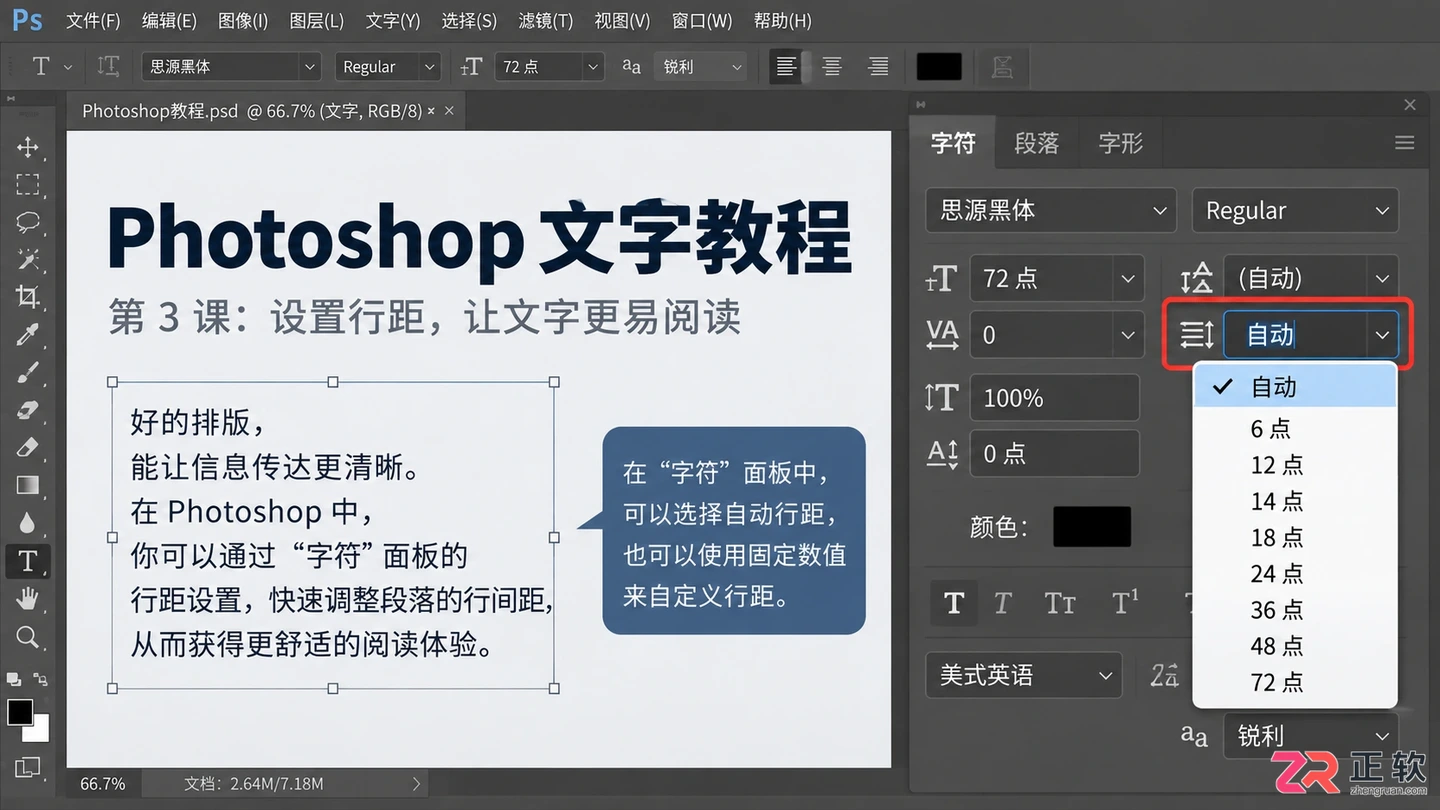1440x810 pixels.
Task: Open the 图层(L) menu
Action: coord(316,20)
